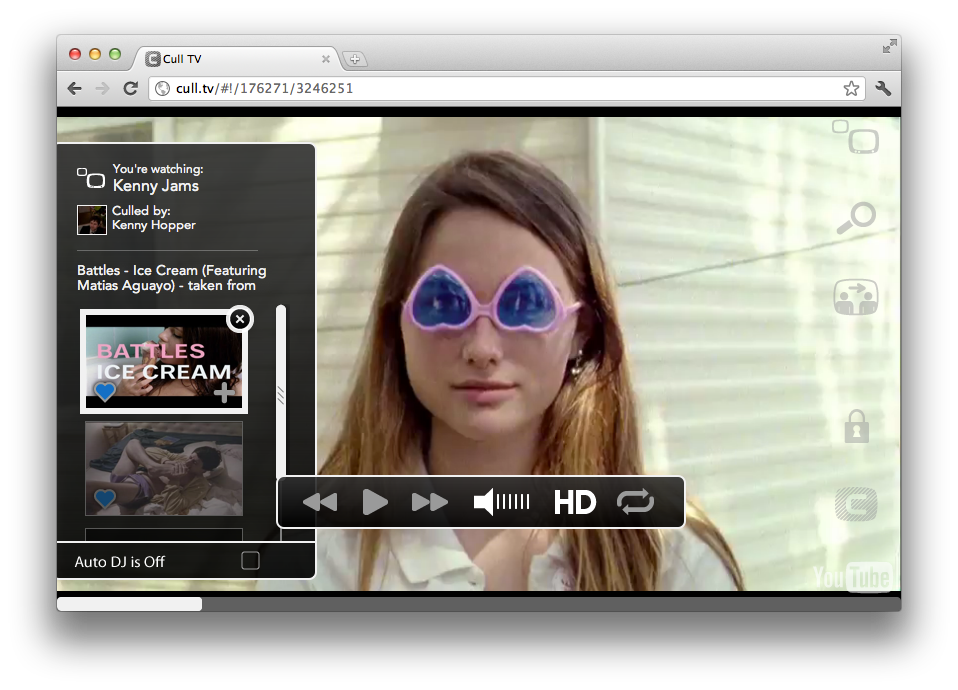Go forward in the browser
The image size is (958, 690).
coord(102,89)
